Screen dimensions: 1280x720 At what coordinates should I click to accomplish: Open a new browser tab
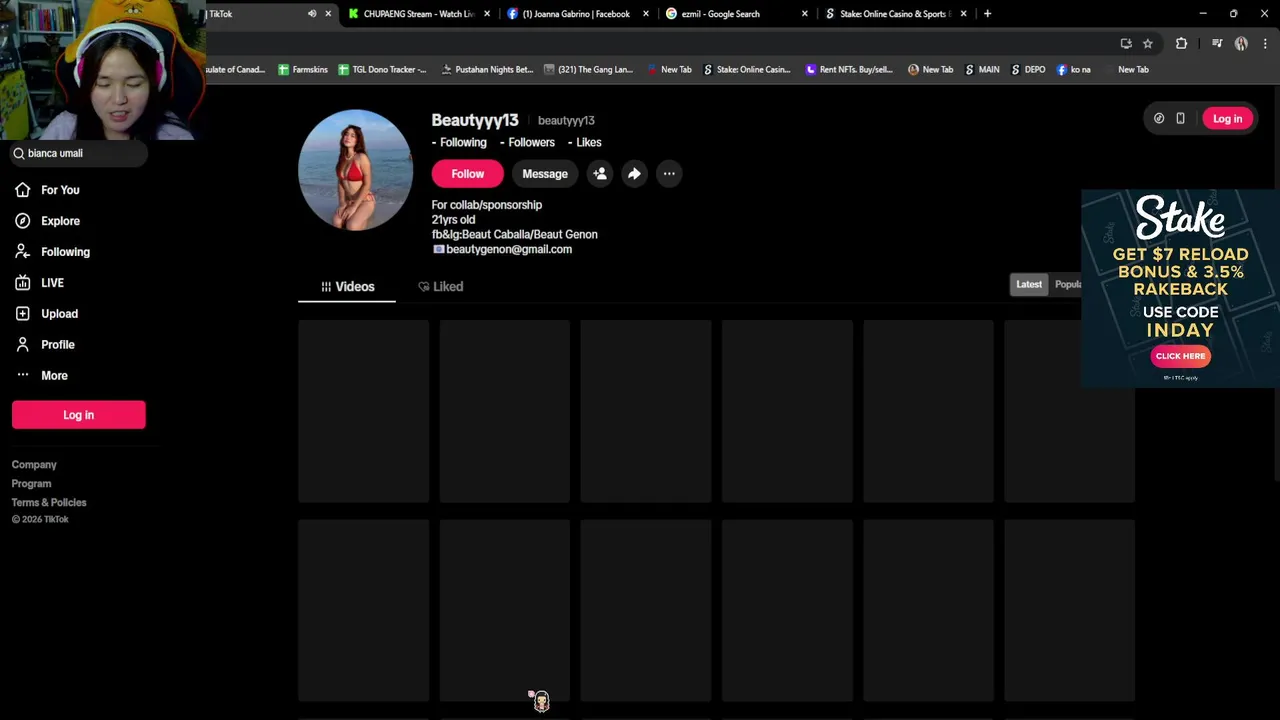[x=987, y=14]
